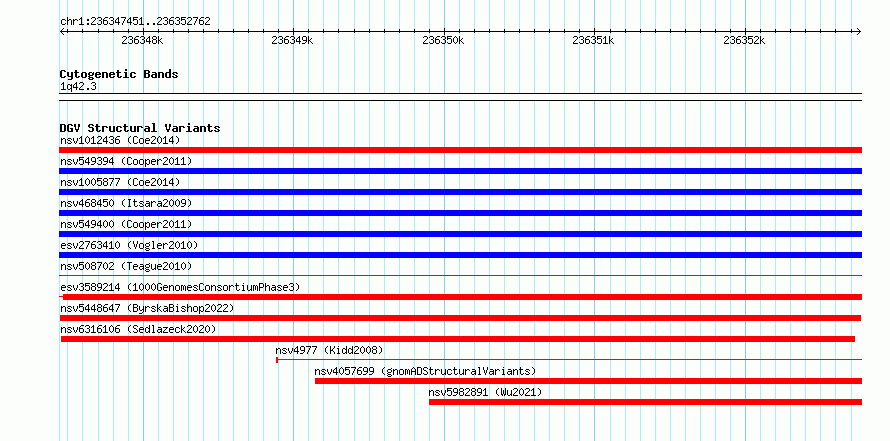
Task: Click the blue nsv549400 variant bar
Action: click(x=460, y=234)
